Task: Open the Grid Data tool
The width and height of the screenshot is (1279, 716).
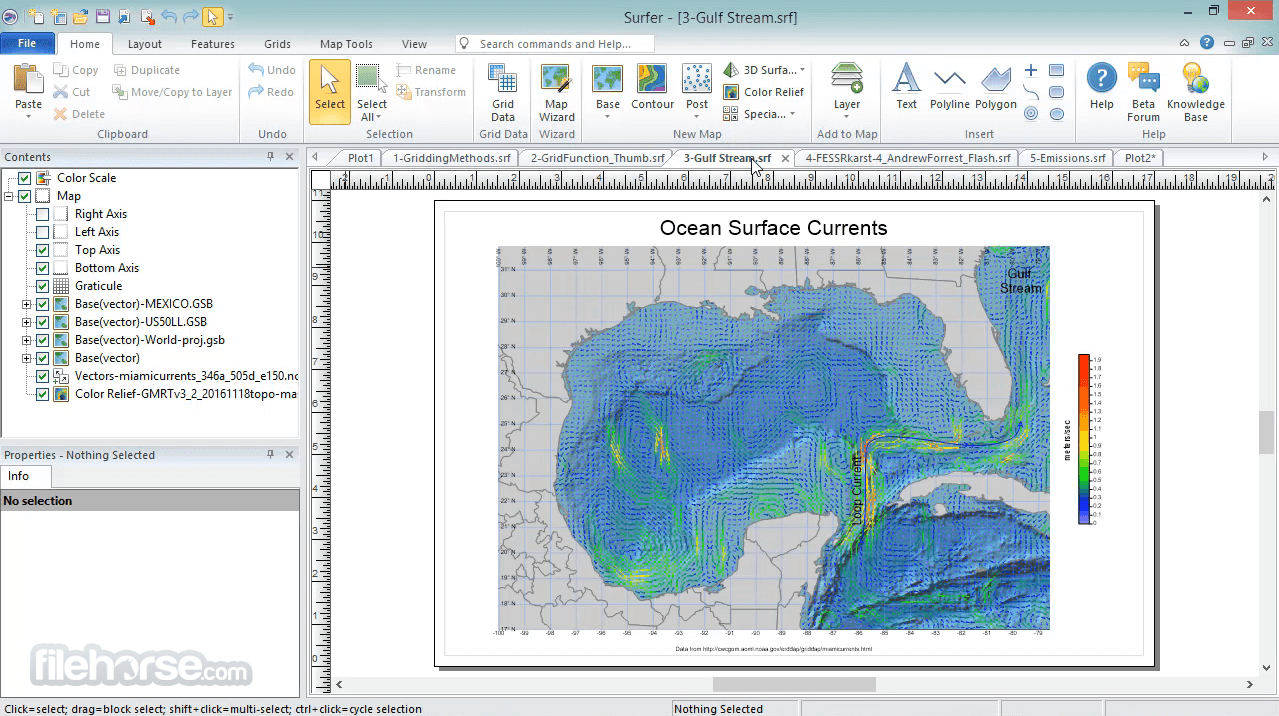Action: [x=503, y=92]
